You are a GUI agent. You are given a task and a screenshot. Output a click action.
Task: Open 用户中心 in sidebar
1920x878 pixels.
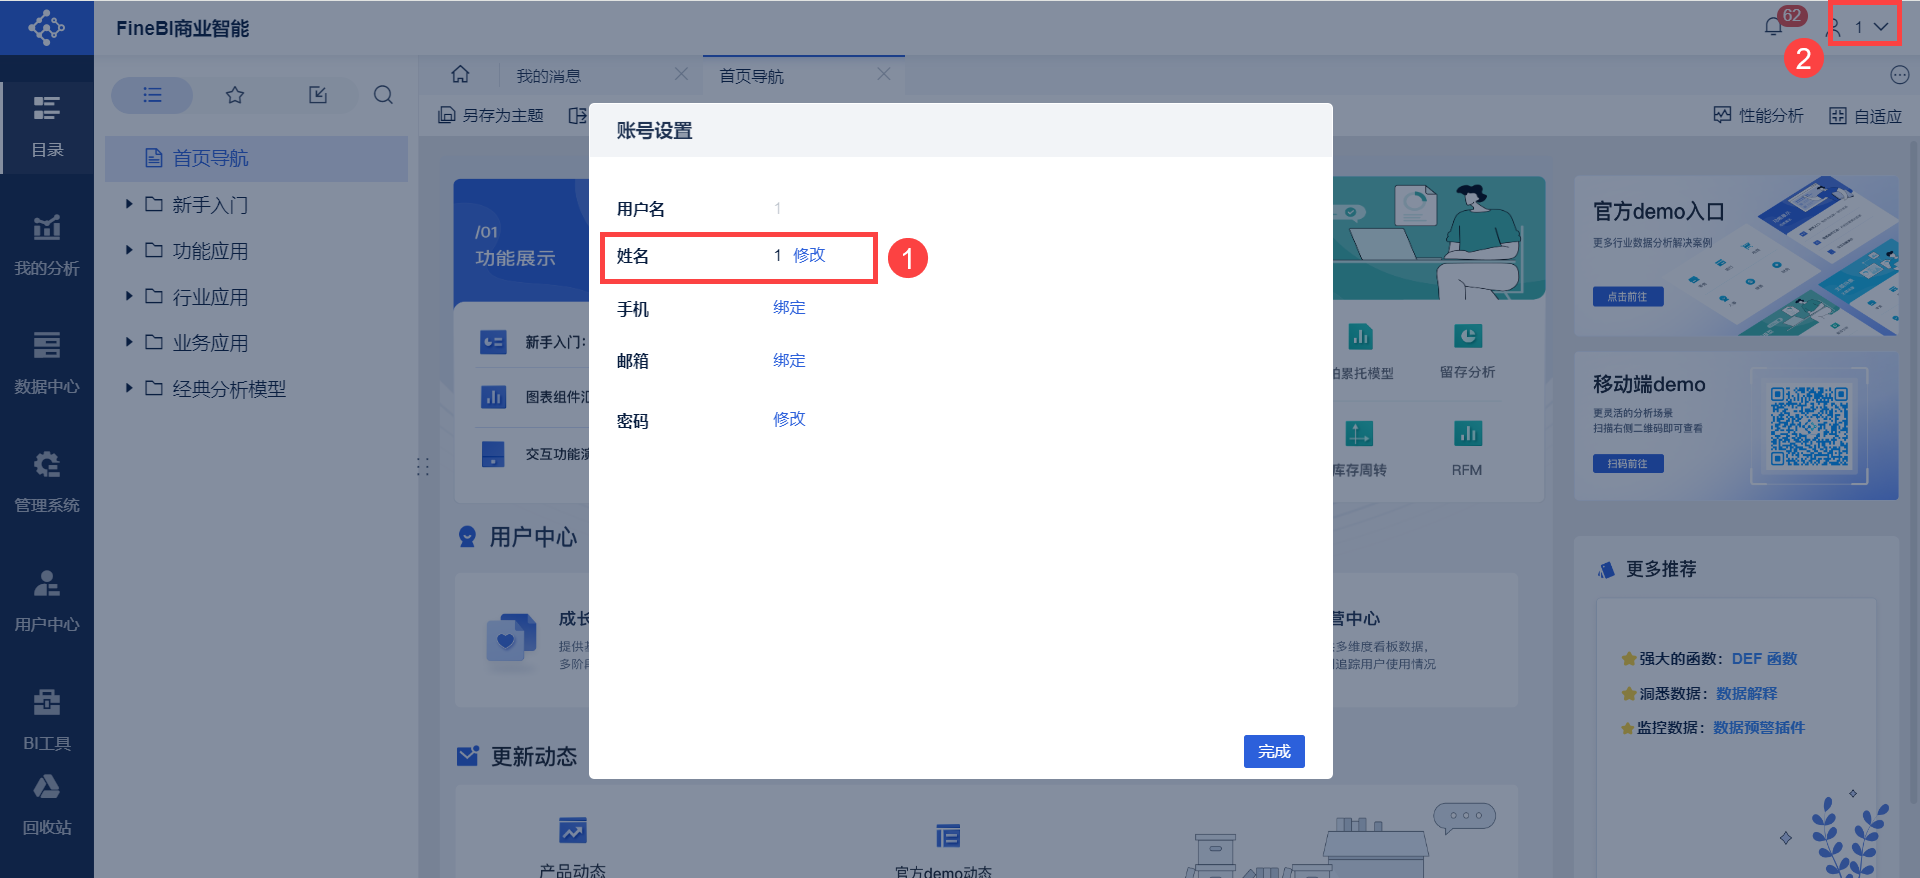(x=47, y=602)
